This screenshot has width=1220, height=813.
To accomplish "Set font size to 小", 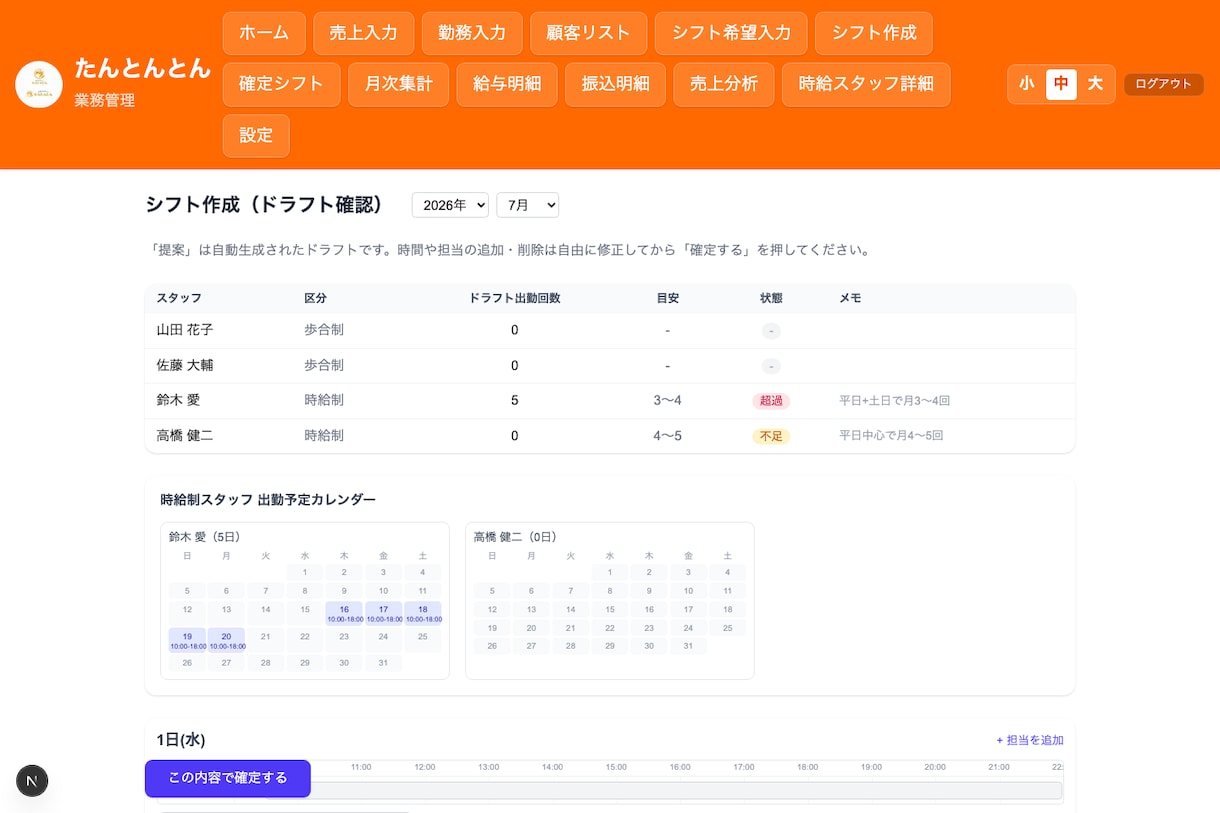I will coord(1027,84).
